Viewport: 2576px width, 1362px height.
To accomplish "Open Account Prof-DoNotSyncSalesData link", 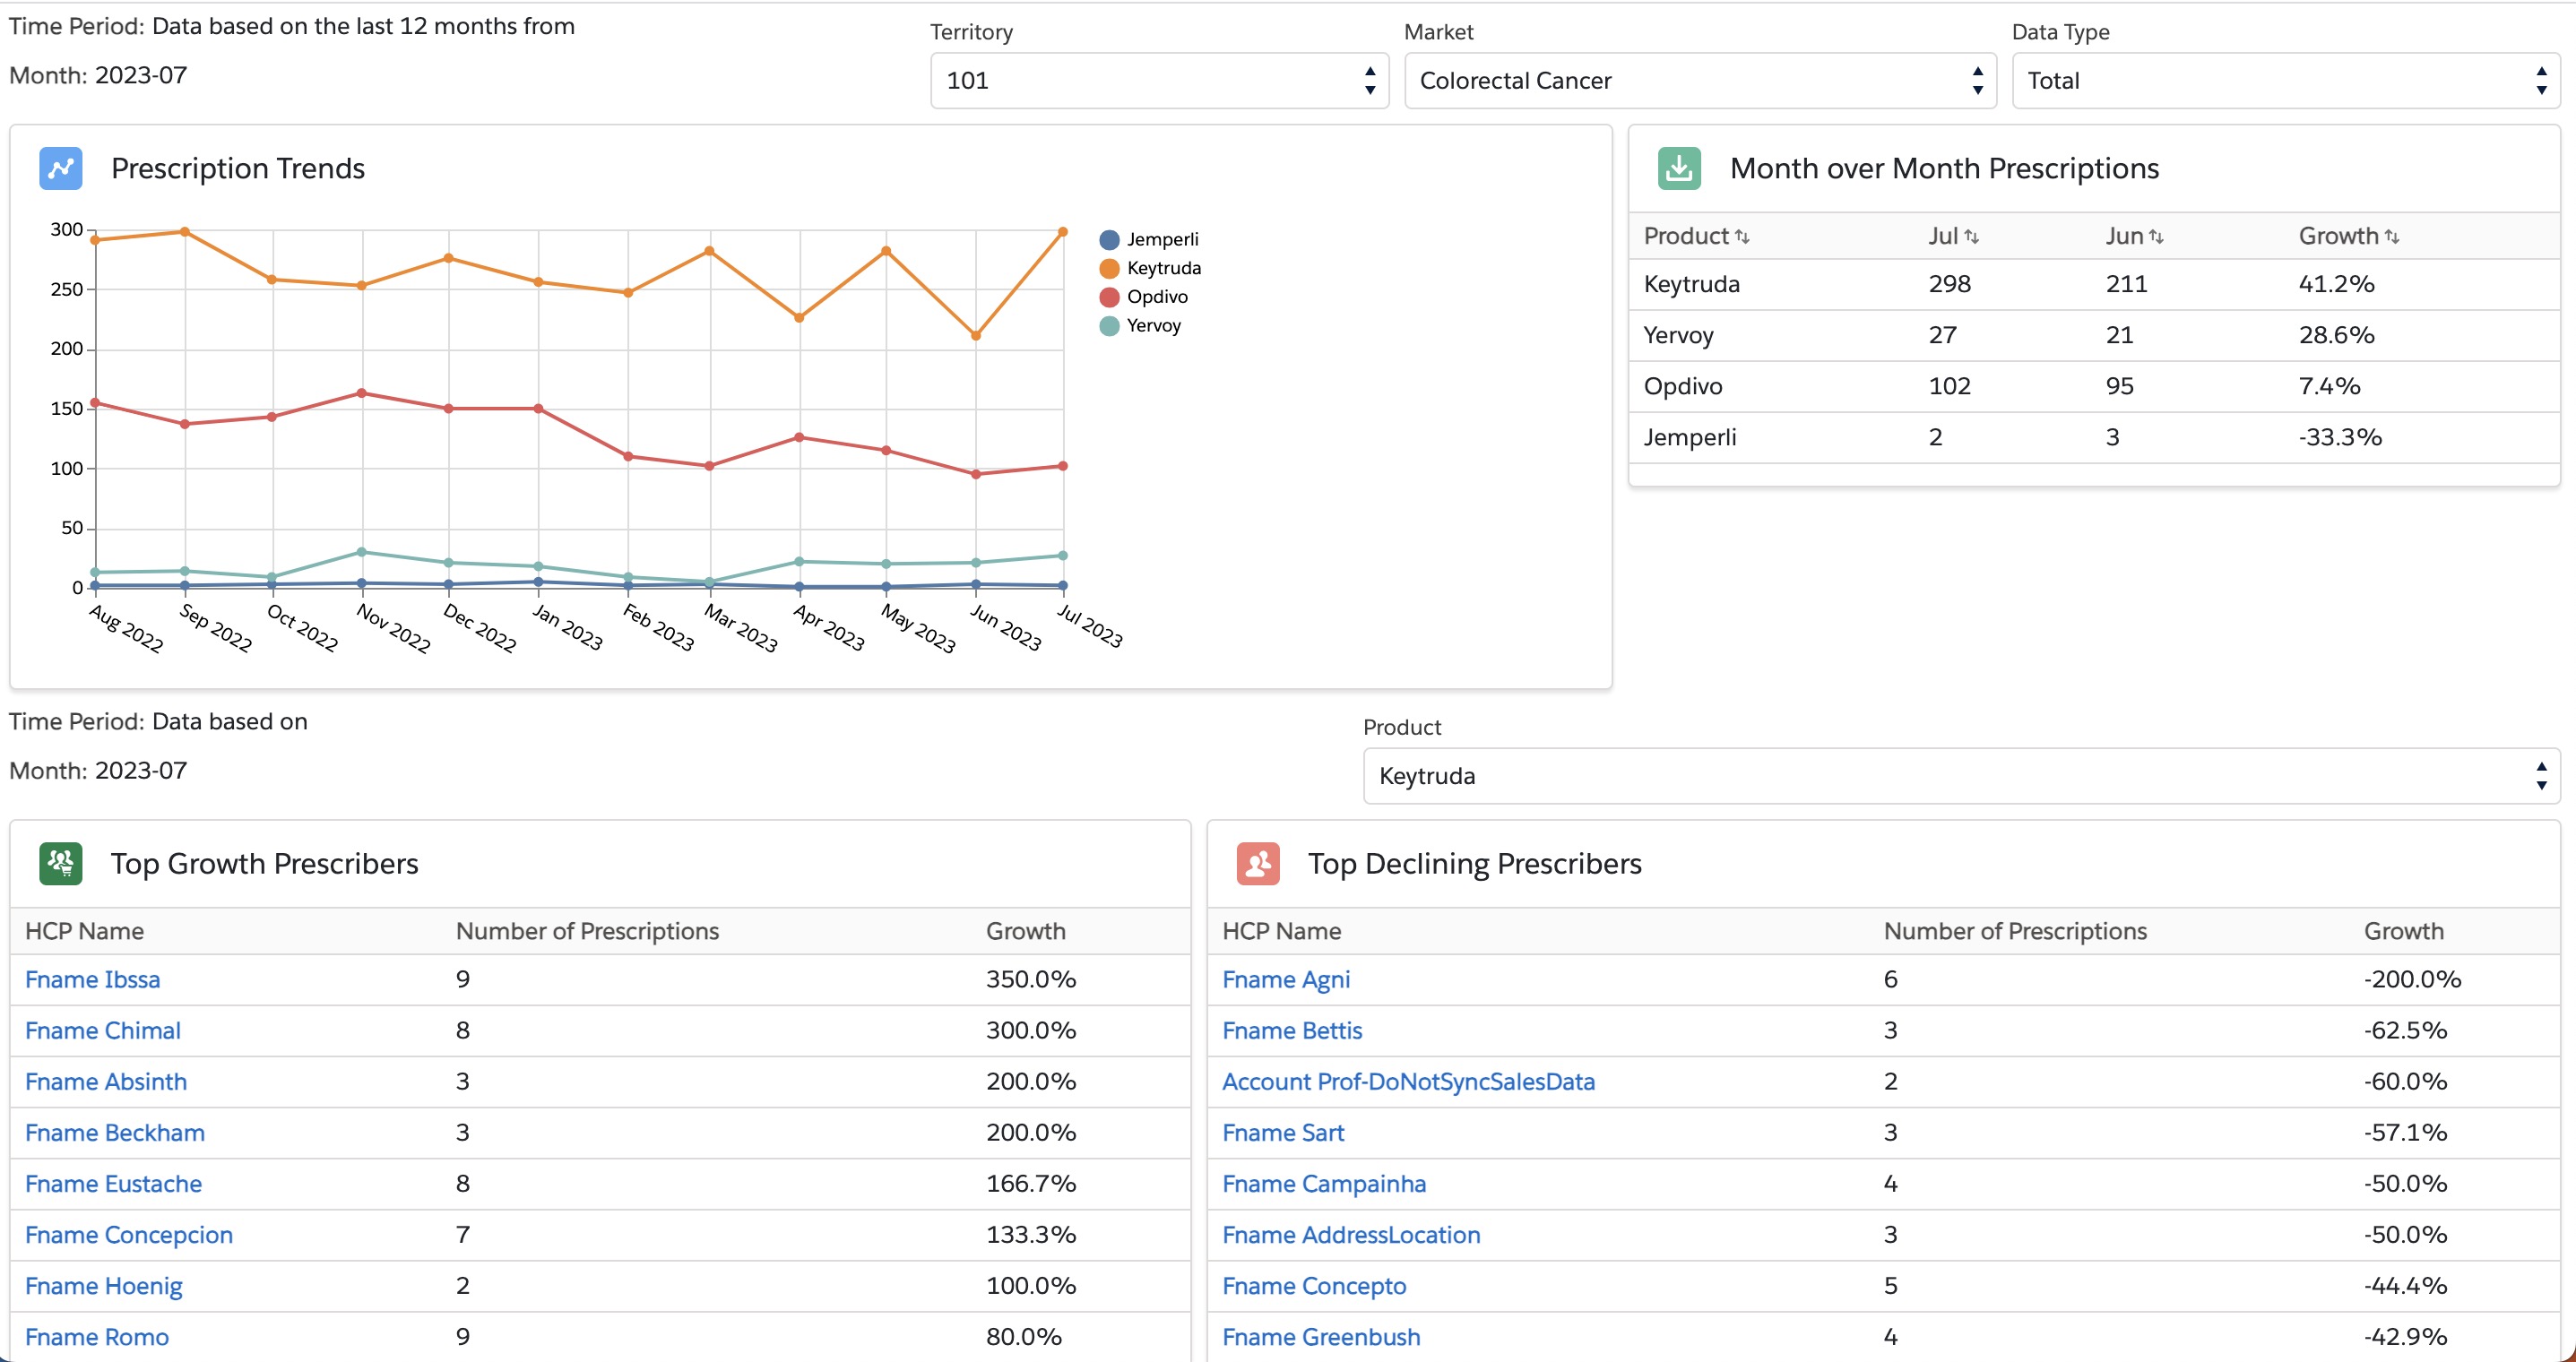I will tap(1407, 1081).
